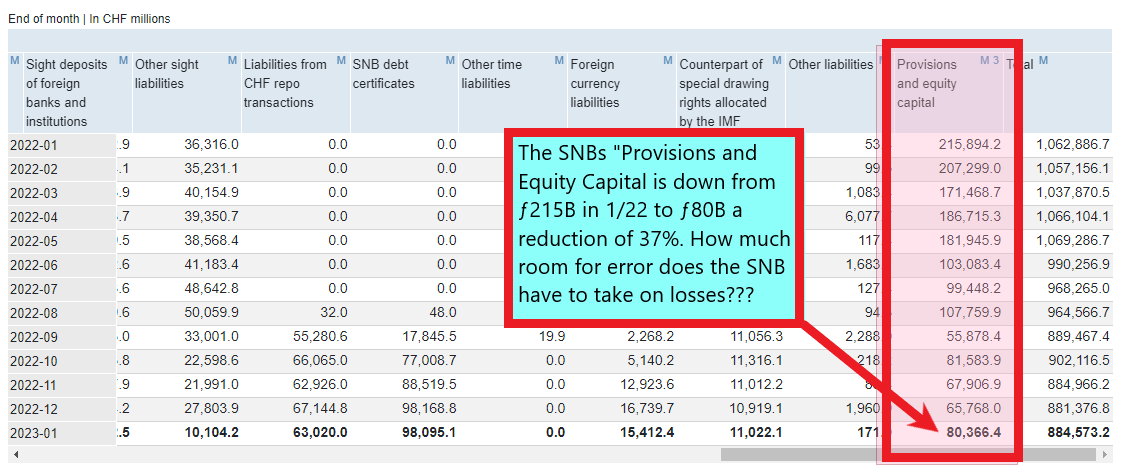Click the 12,923.6 Foreign currency liabilities cell
The image size is (1126, 465).
tap(647, 385)
